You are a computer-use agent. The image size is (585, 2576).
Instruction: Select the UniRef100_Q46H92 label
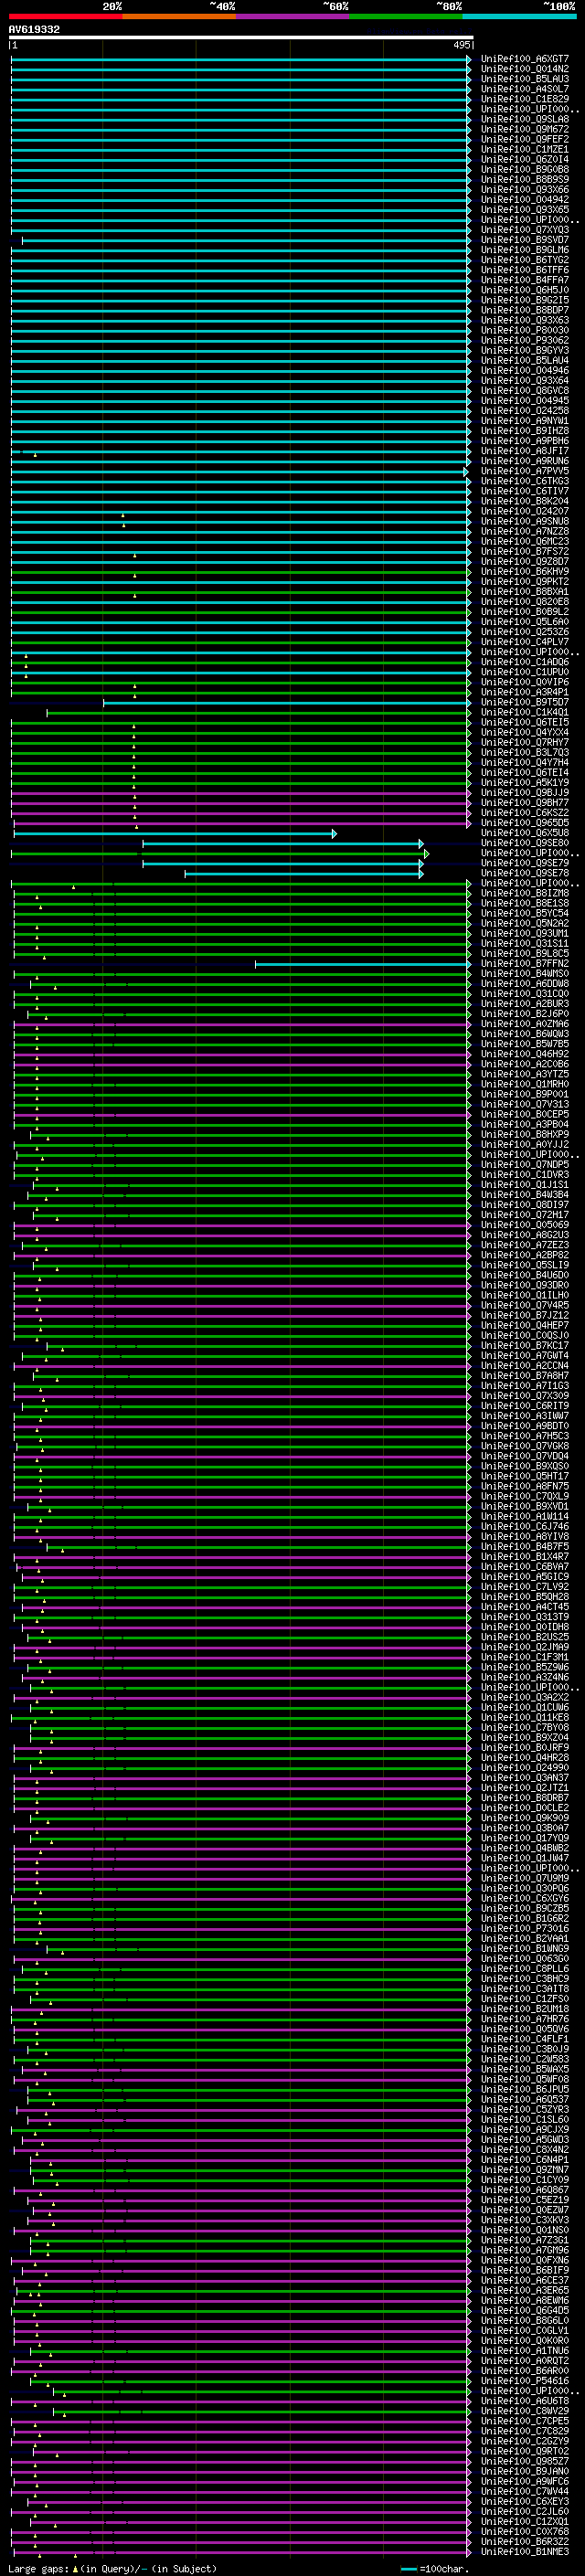(x=525, y=1054)
